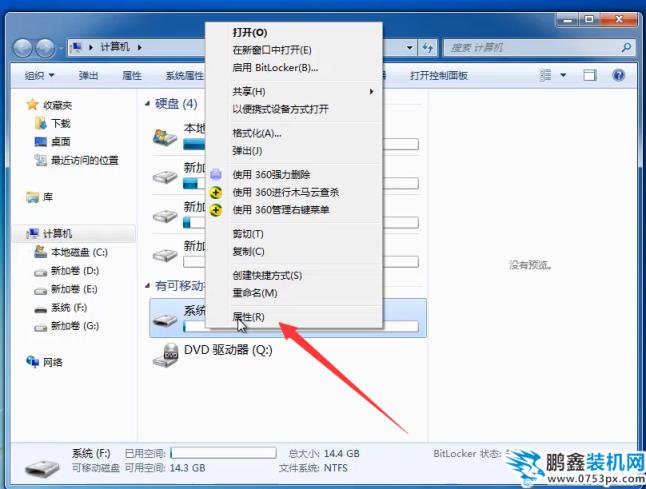Open the view options dropdown arrow

pos(563,75)
